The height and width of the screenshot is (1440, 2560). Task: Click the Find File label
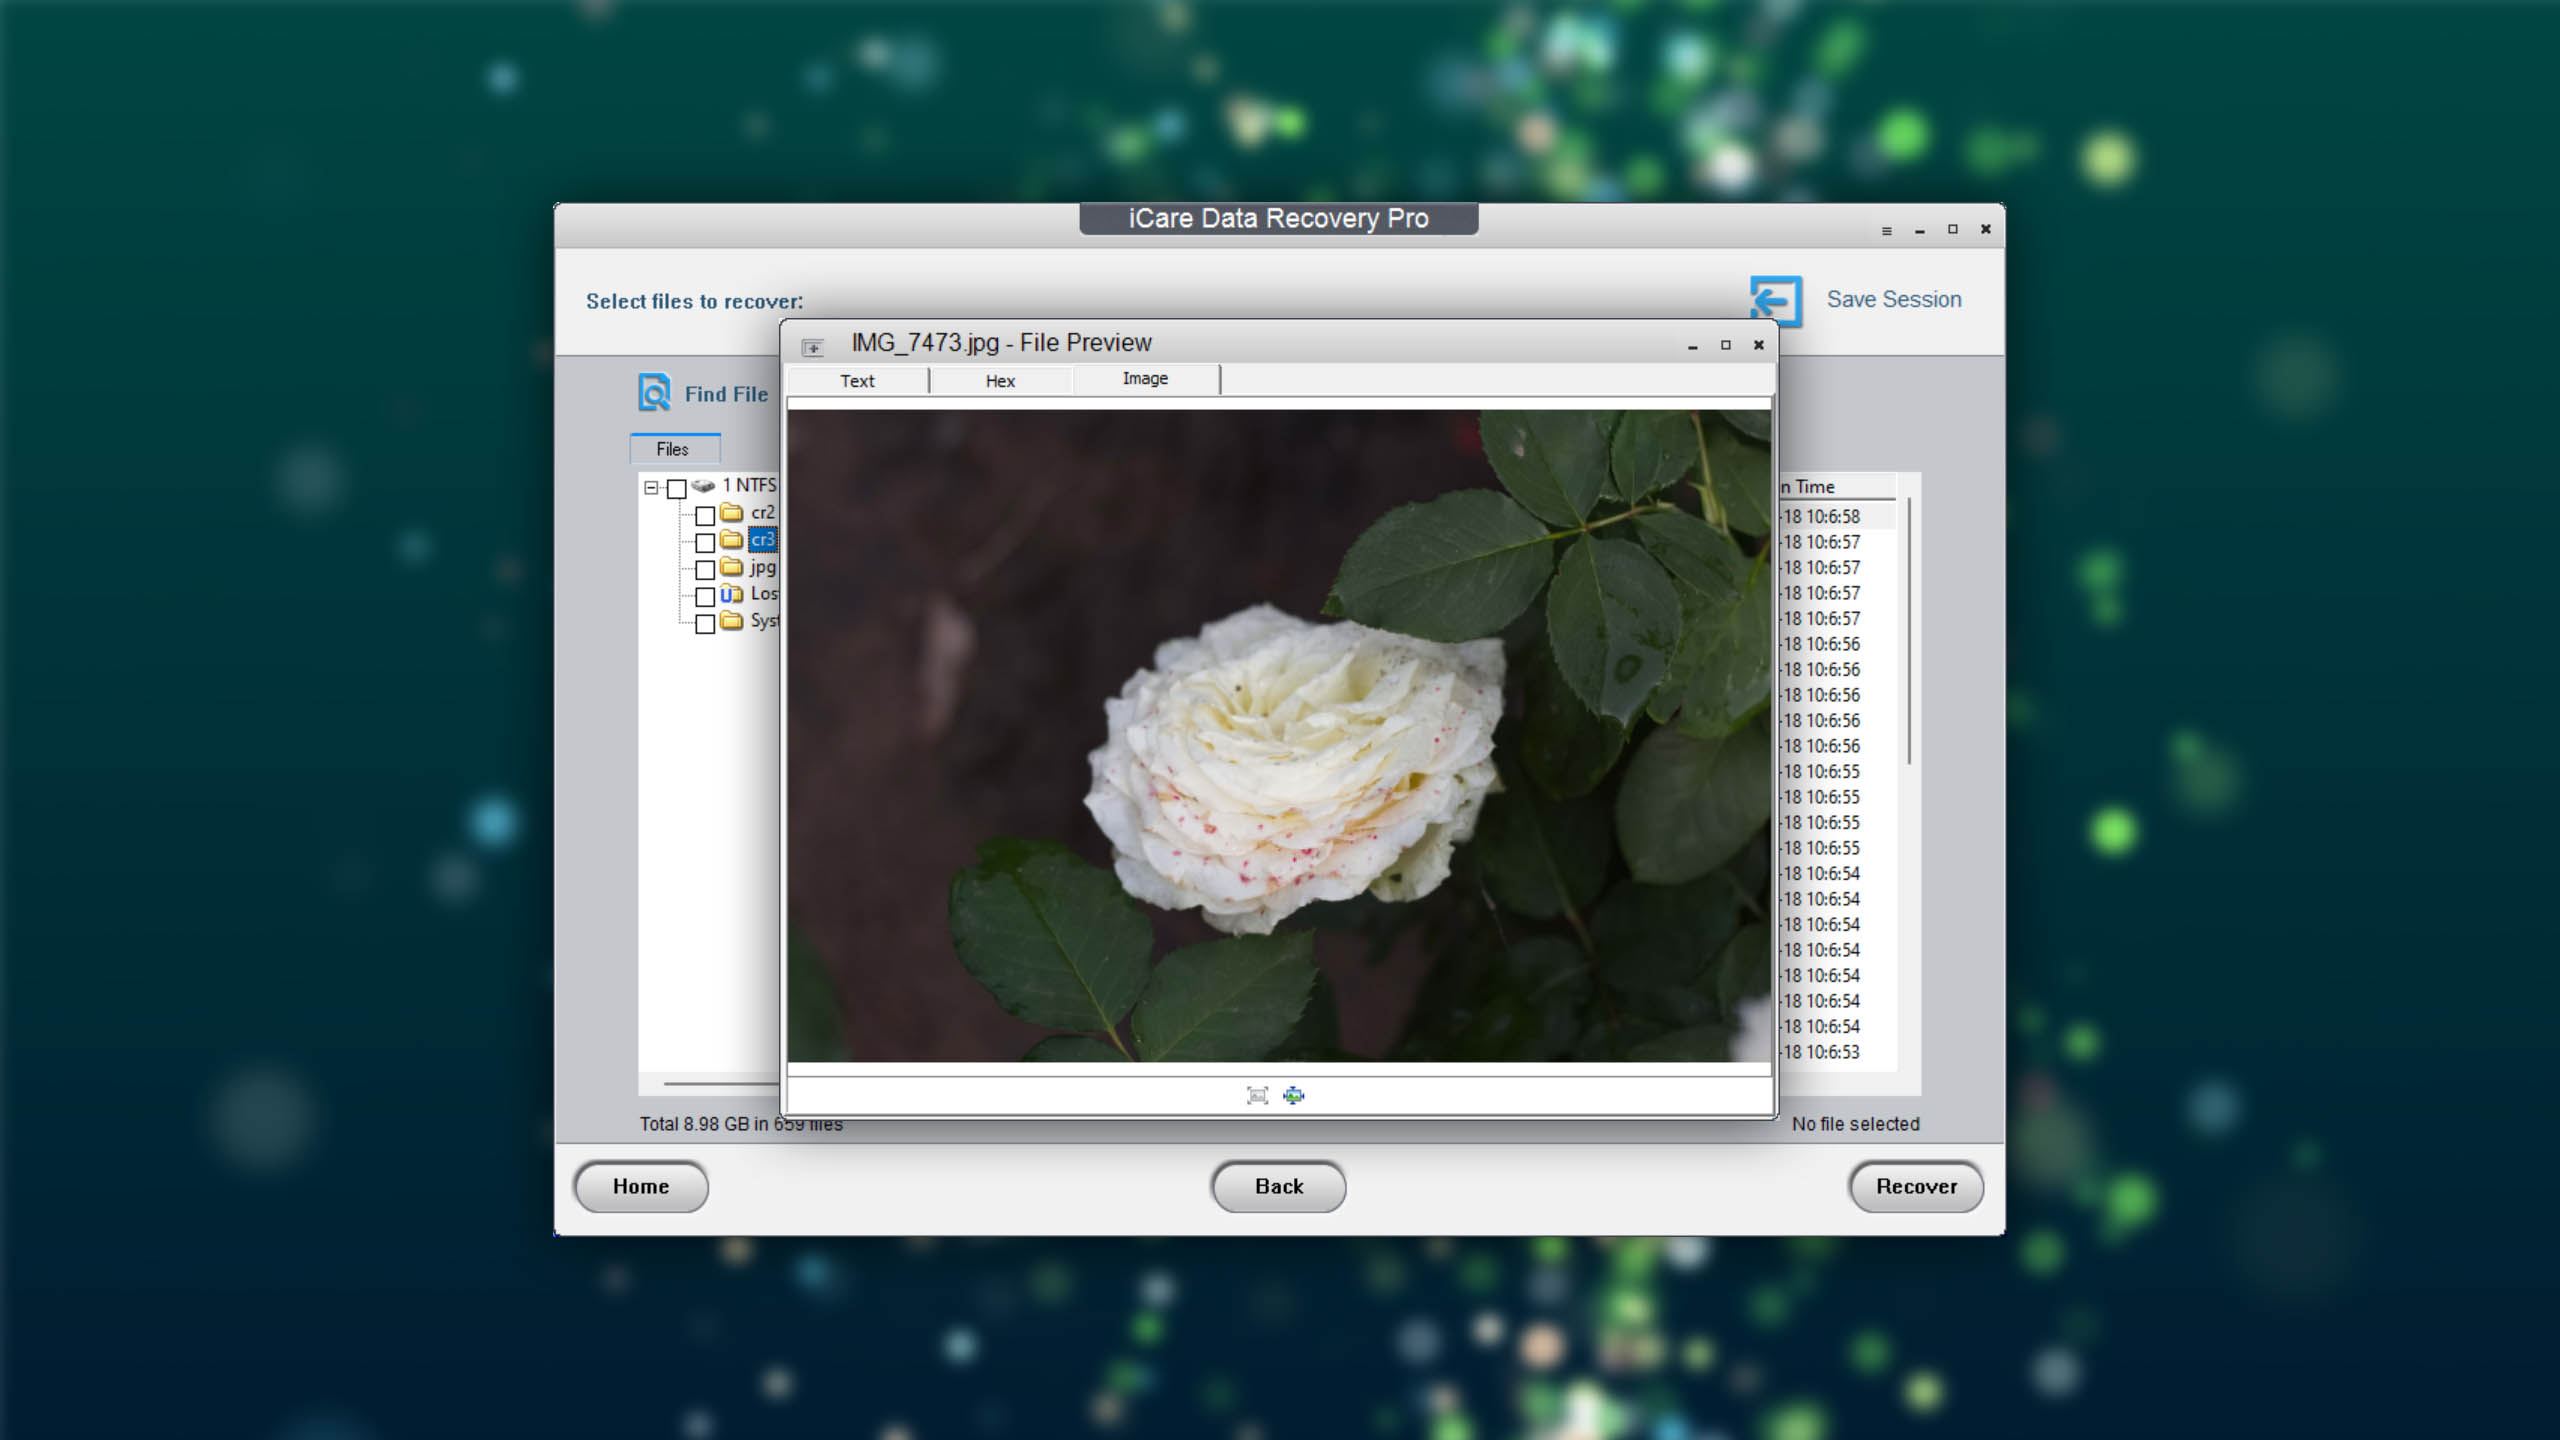click(x=727, y=394)
